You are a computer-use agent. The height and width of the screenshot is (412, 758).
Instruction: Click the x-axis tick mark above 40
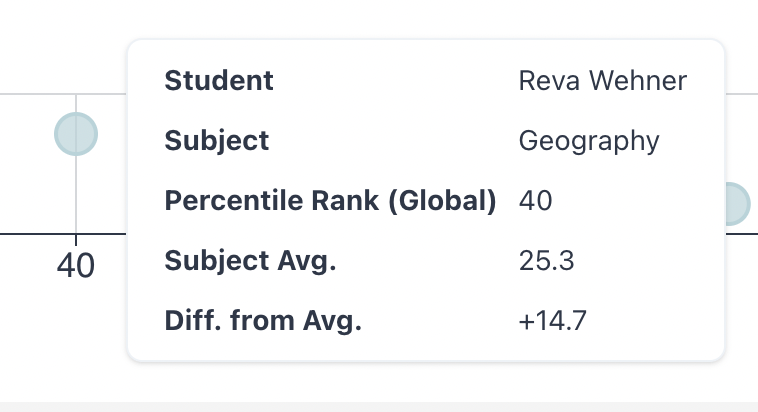click(76, 240)
